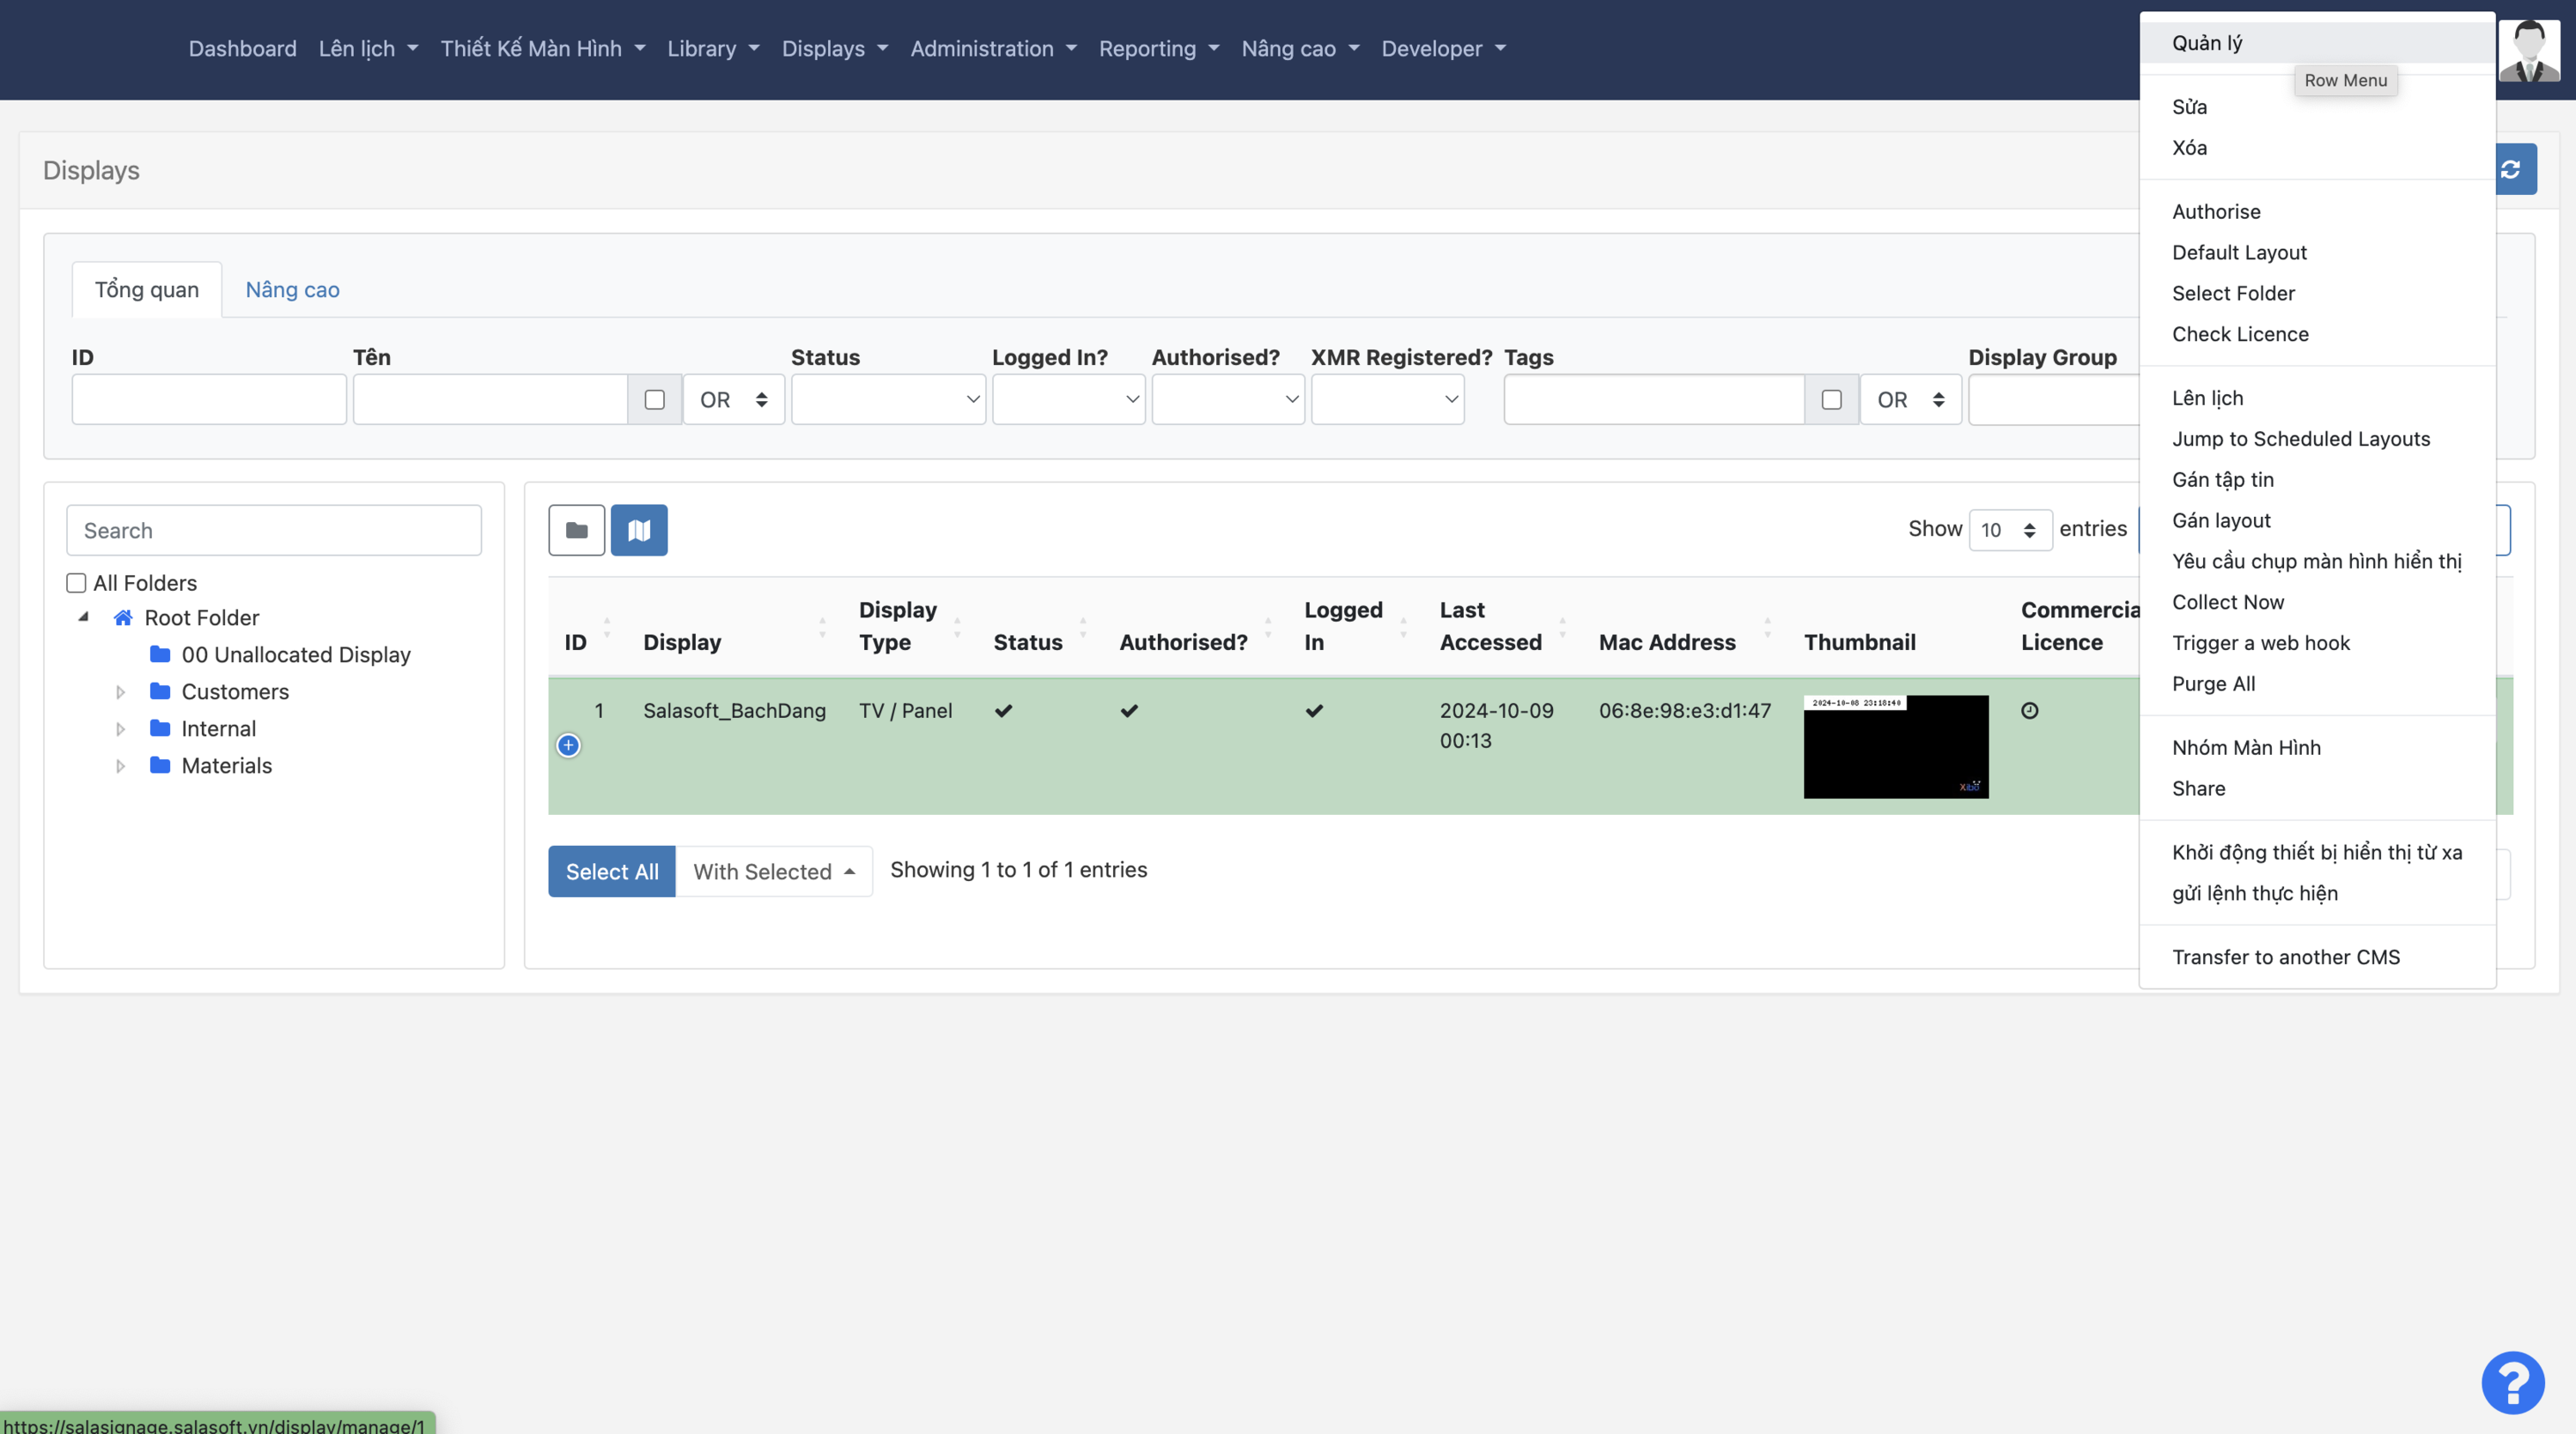2576x1434 pixels.
Task: Open the With Selected dropdown
Action: click(773, 871)
